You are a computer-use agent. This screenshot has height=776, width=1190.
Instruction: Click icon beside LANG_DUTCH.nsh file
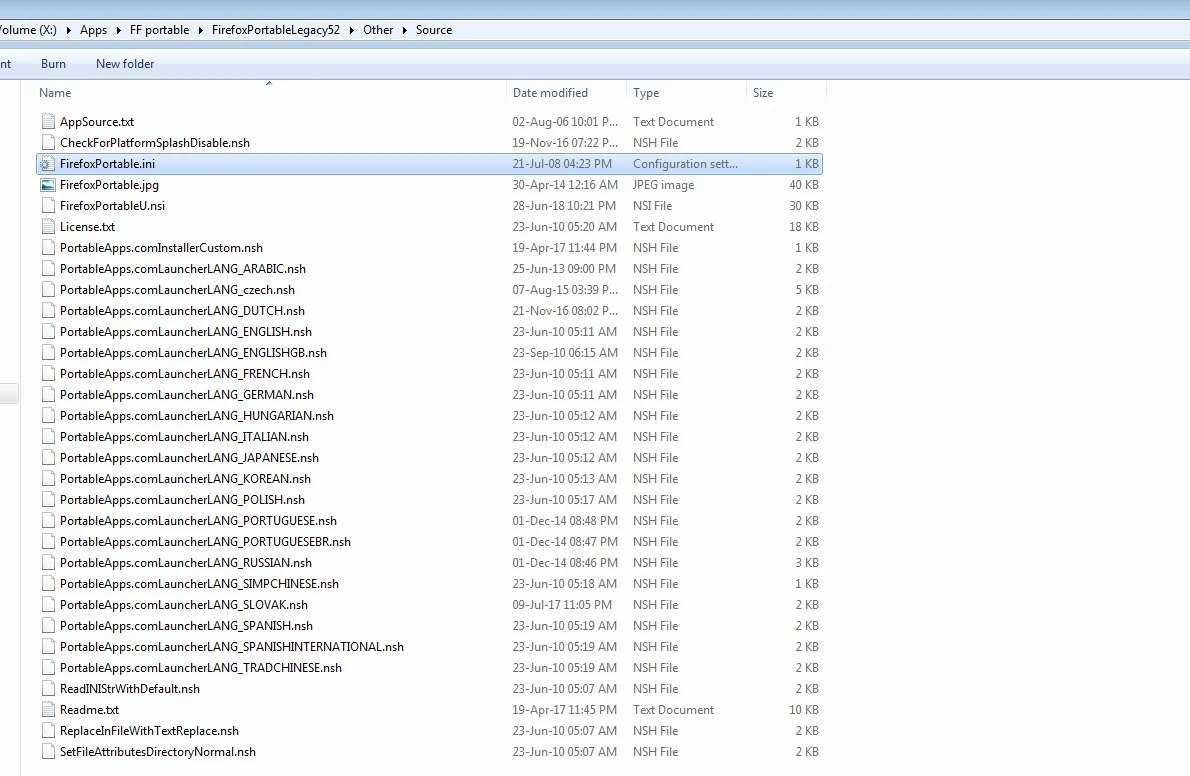48,311
